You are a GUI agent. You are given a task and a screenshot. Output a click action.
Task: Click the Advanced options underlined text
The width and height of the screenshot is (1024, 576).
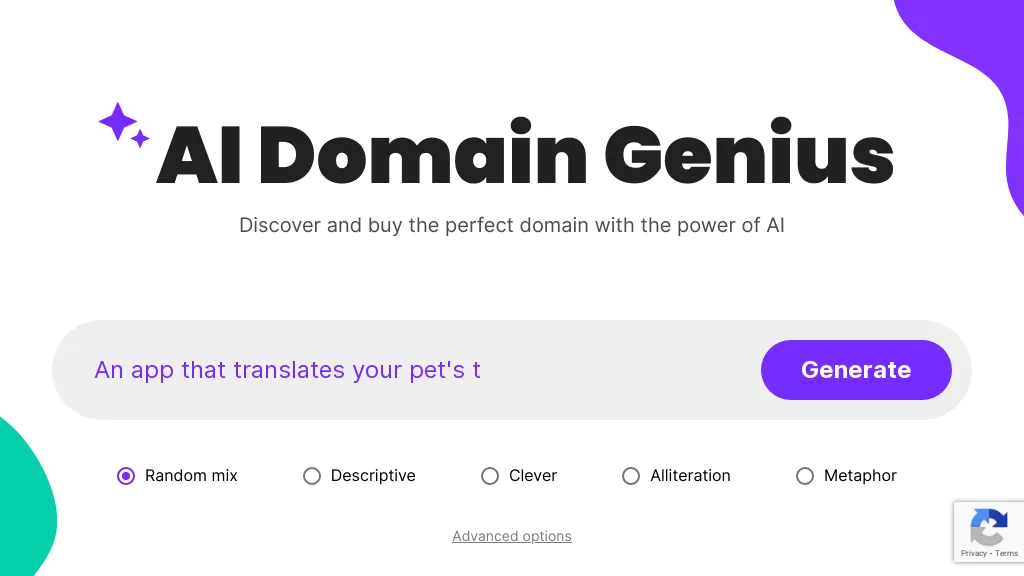(x=512, y=536)
